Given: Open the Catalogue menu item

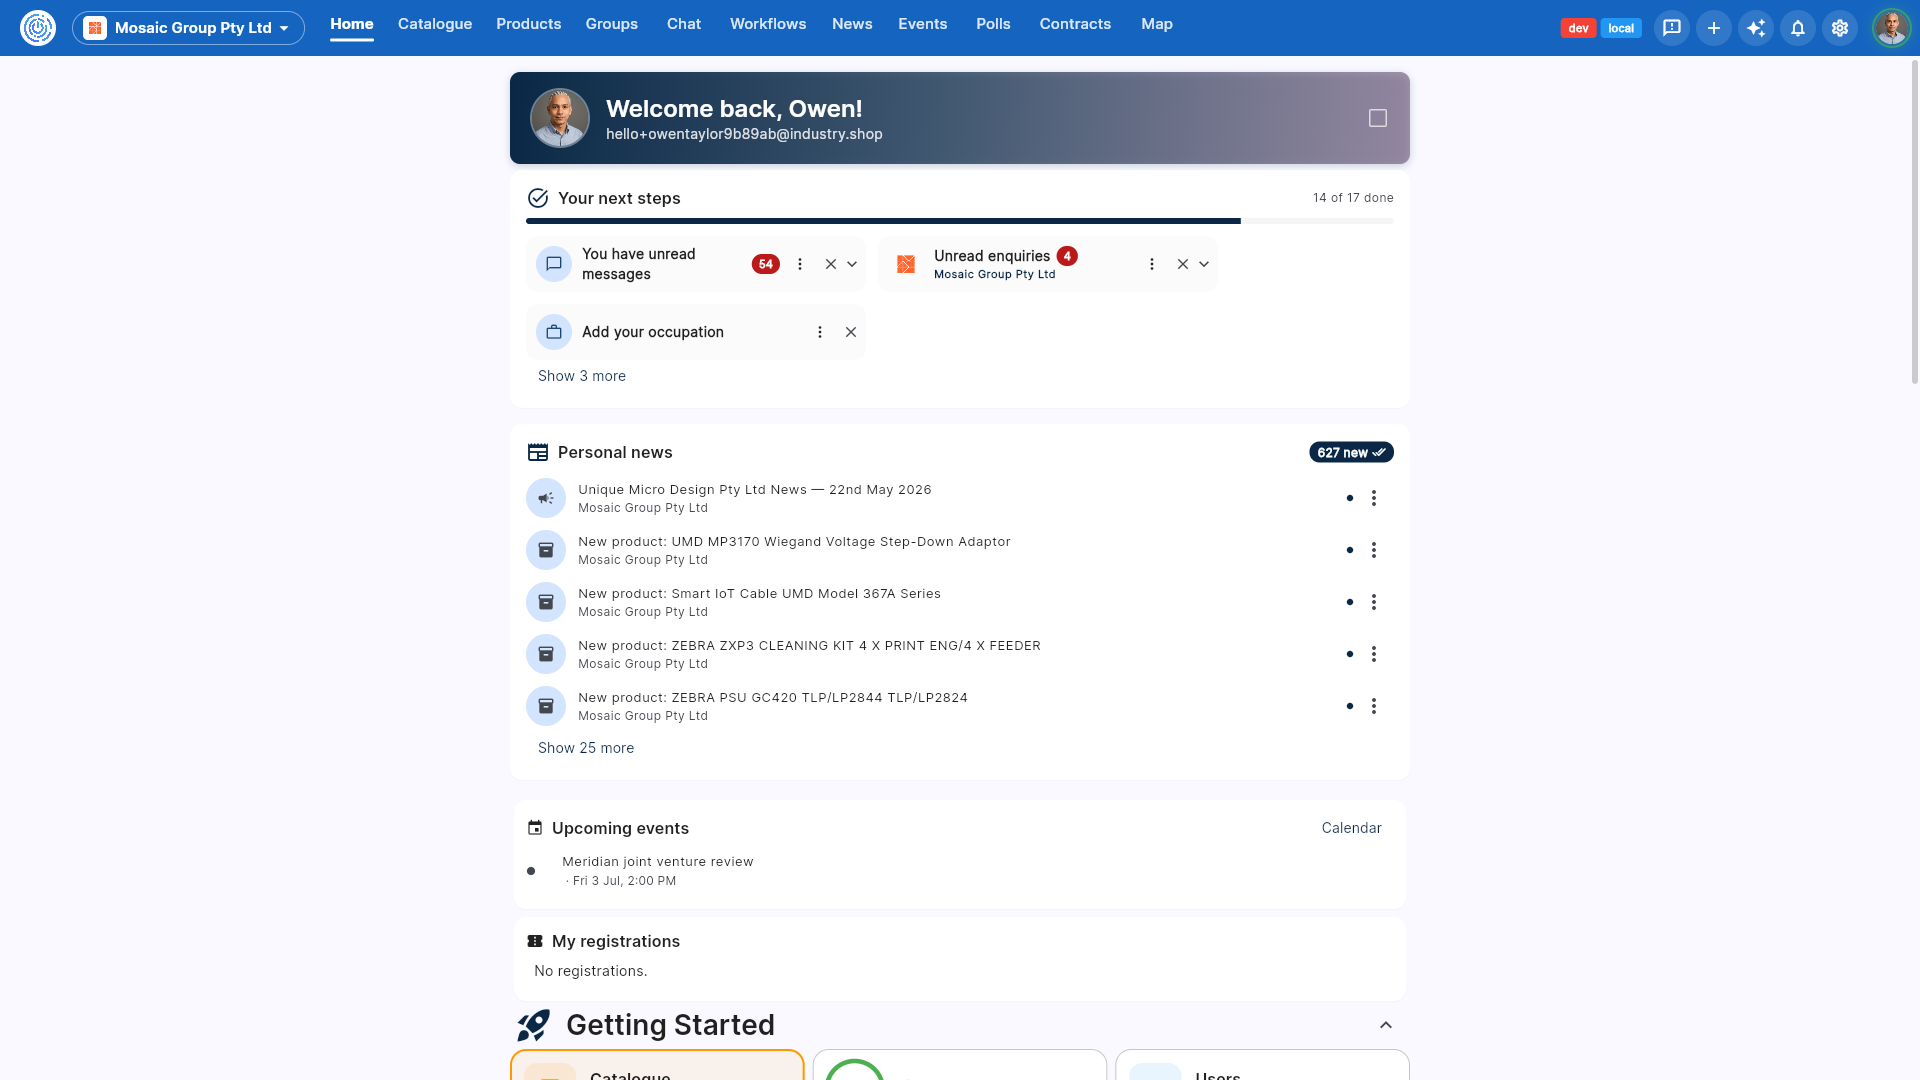Looking at the screenshot, I should (x=435, y=24).
